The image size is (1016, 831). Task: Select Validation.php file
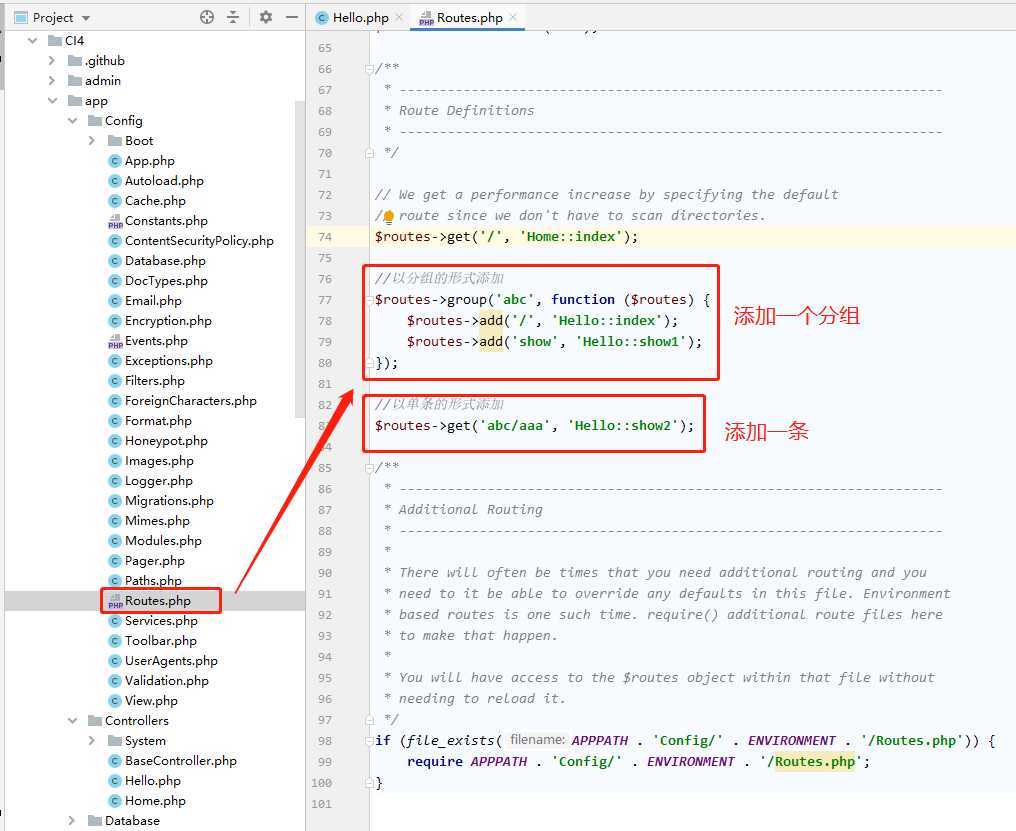pyautogui.click(x=167, y=681)
